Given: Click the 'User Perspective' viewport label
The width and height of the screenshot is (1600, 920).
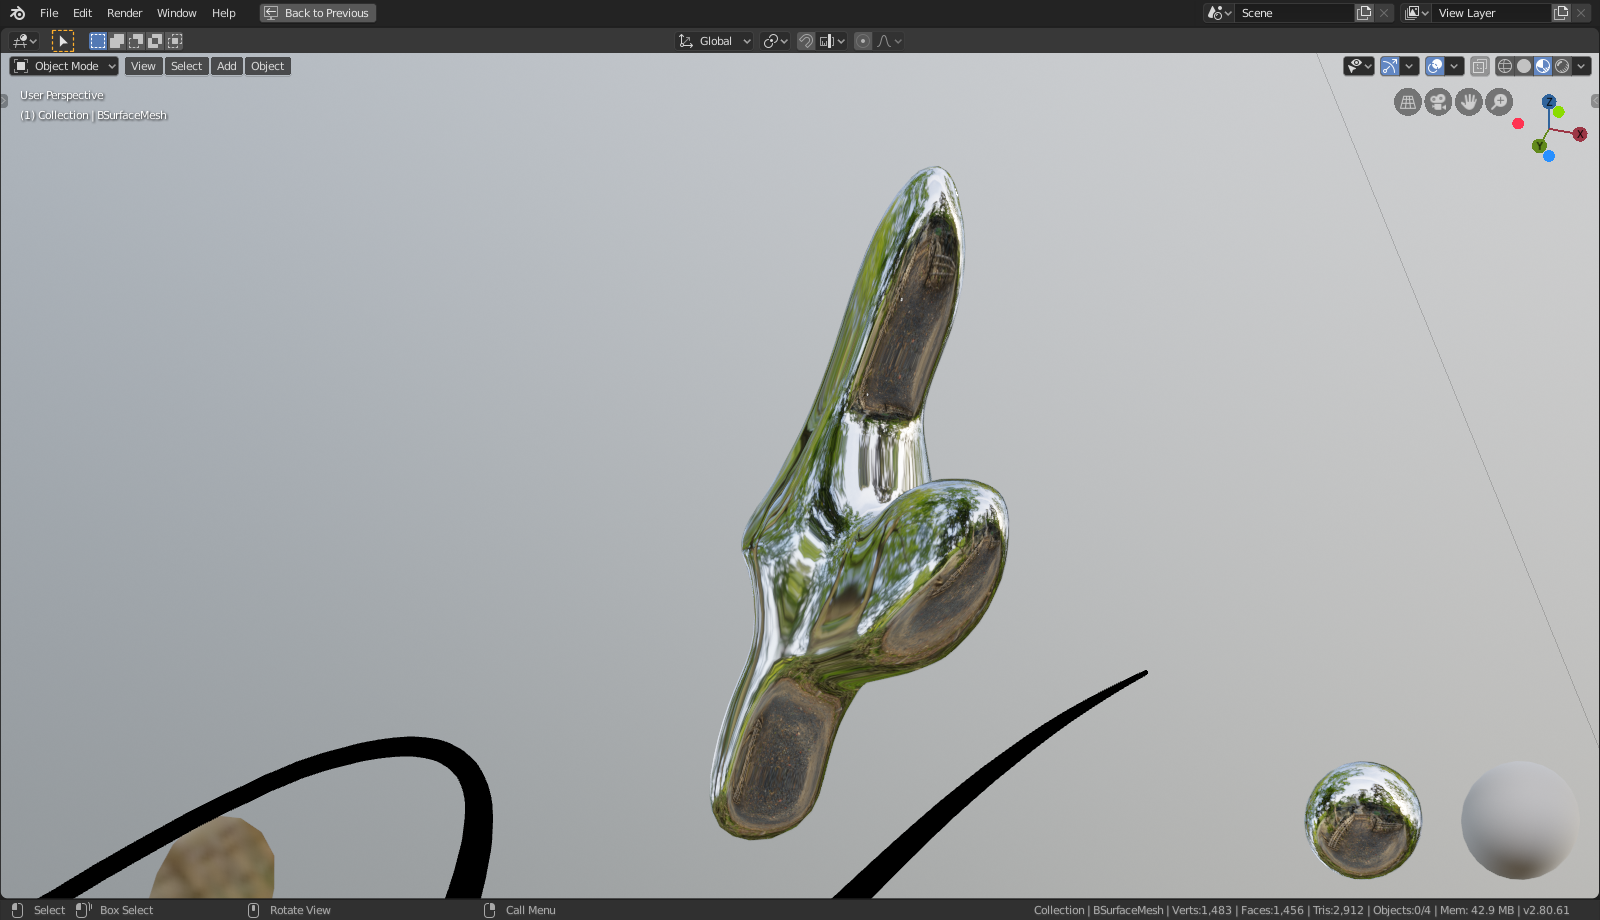Looking at the screenshot, I should coord(62,95).
